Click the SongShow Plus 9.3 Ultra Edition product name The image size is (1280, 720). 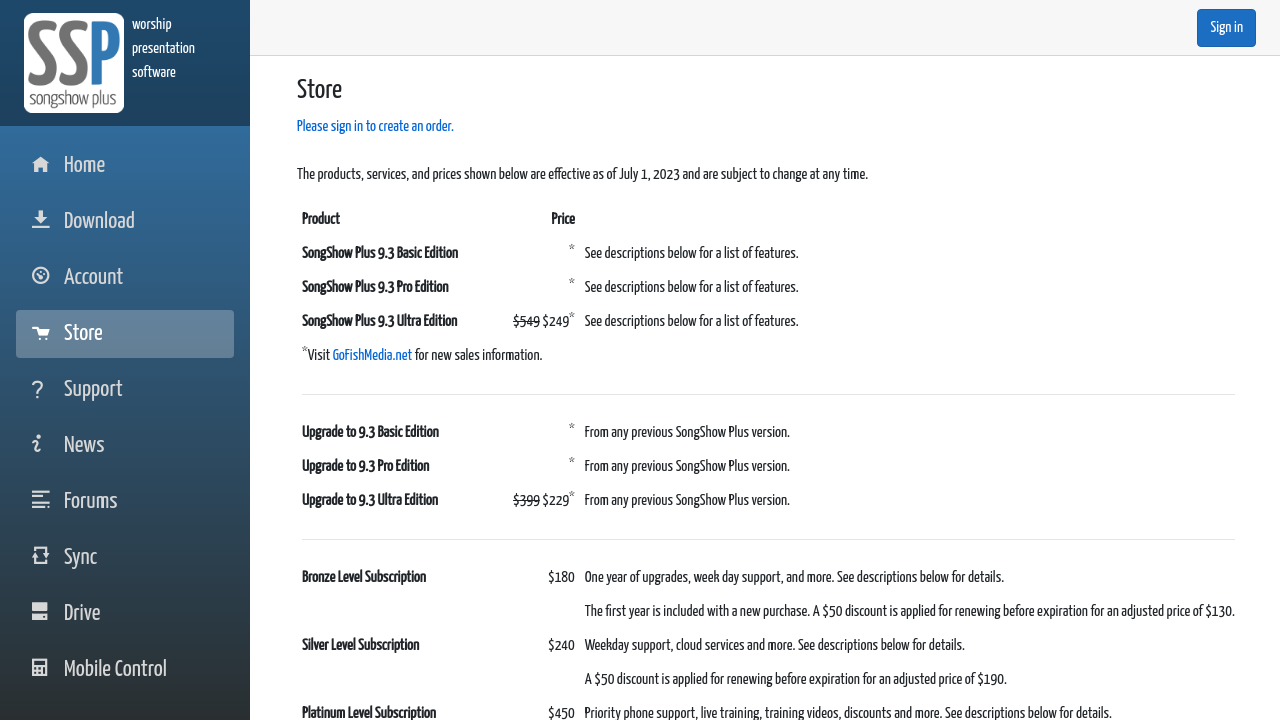pos(380,321)
